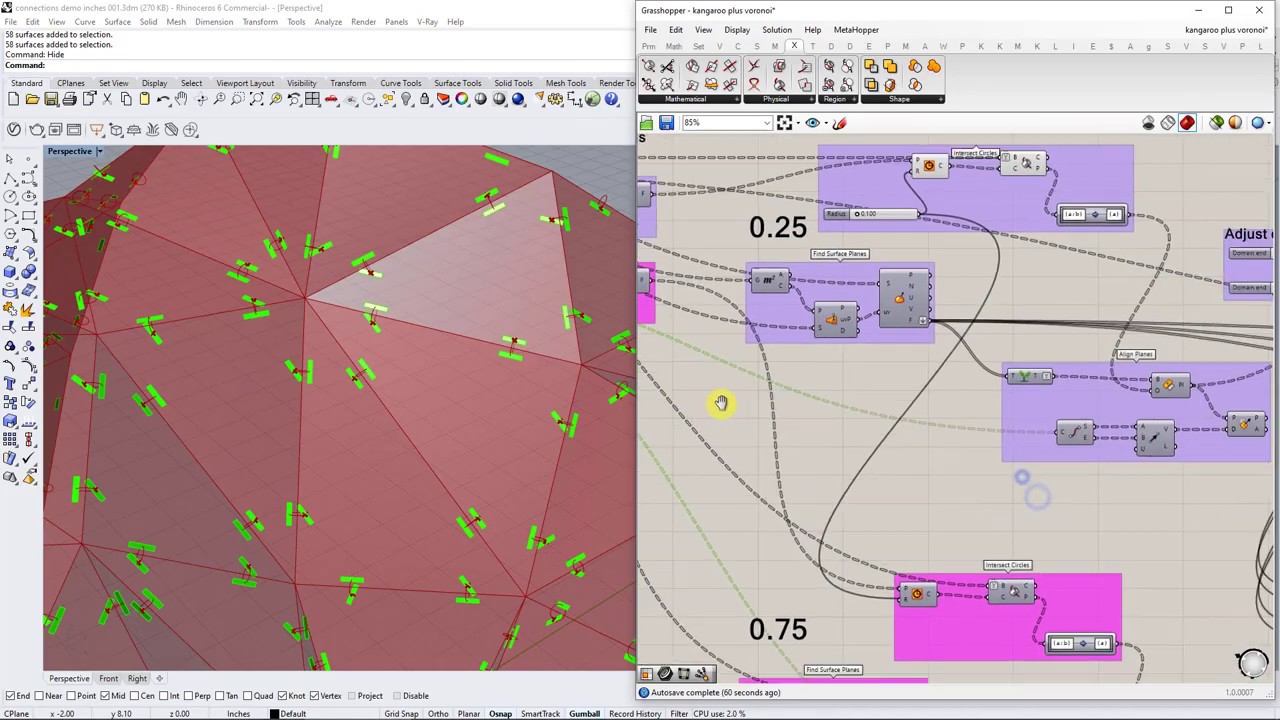Viewport: 1280px width, 720px height.
Task: Adjust the Radius 0.100 number slider
Action: [x=870, y=214]
